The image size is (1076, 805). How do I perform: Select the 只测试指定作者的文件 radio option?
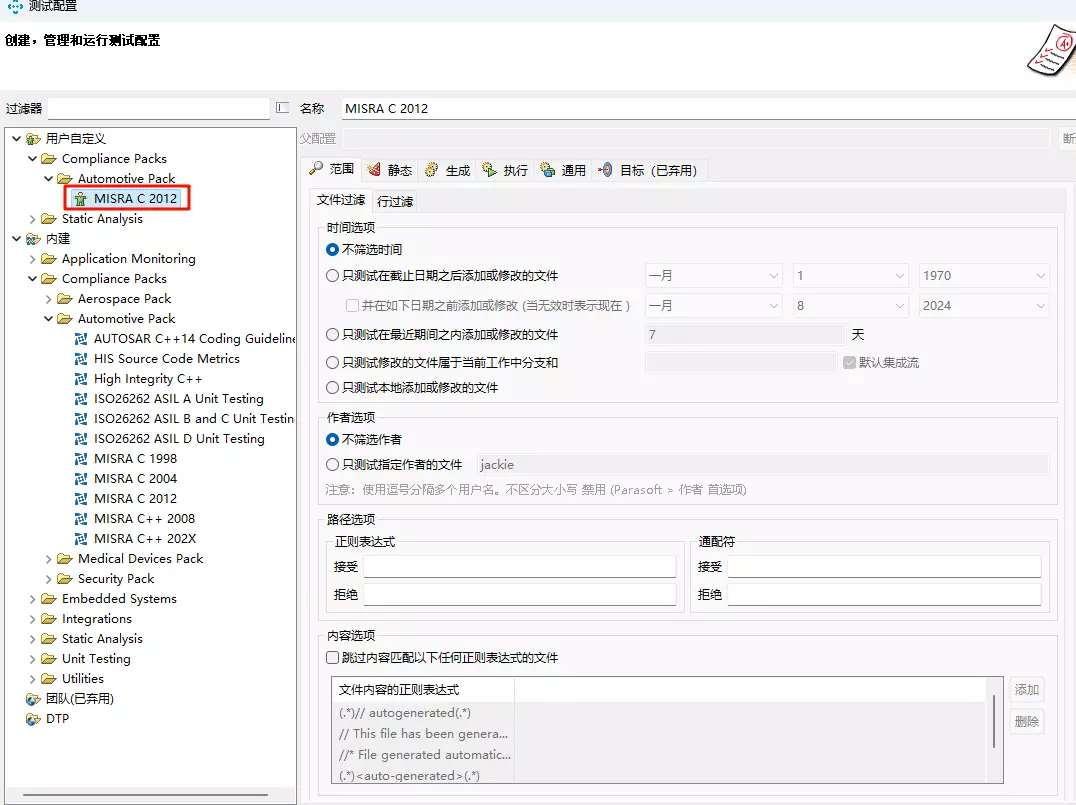point(333,465)
